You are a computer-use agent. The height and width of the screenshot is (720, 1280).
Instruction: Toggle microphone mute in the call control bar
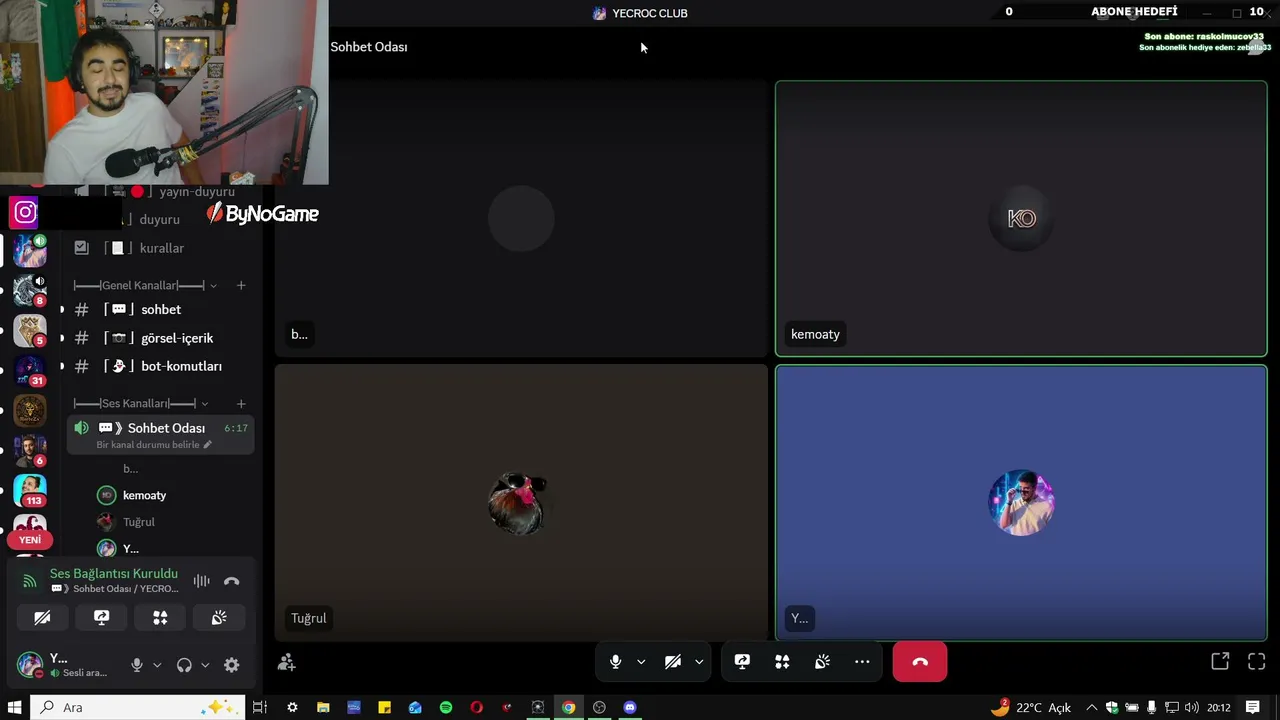point(616,662)
